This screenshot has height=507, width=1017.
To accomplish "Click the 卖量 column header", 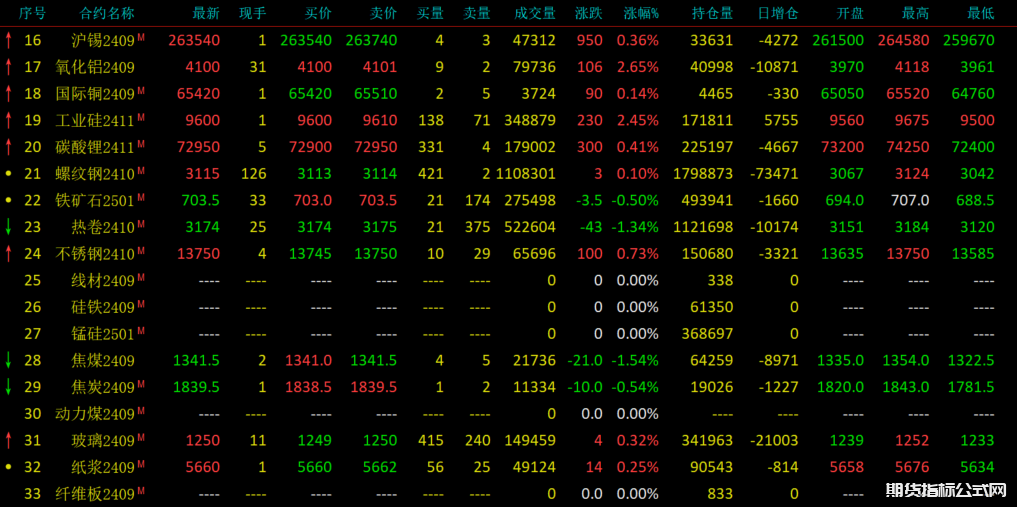I will [x=477, y=13].
